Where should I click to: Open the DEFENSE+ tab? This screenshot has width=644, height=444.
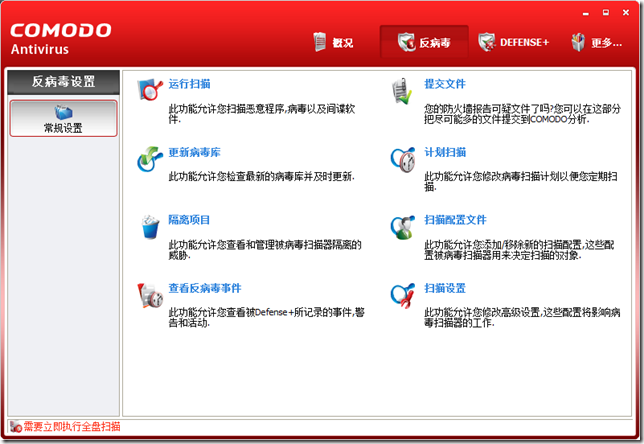(x=513, y=42)
